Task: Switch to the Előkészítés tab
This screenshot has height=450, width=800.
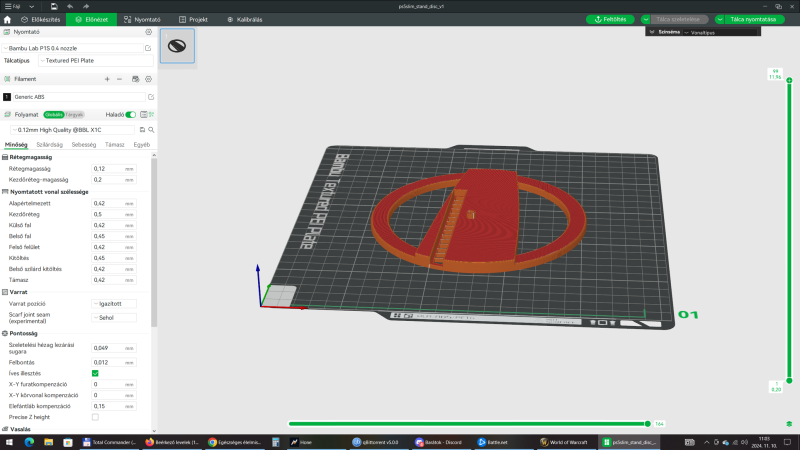Action: click(x=40, y=19)
